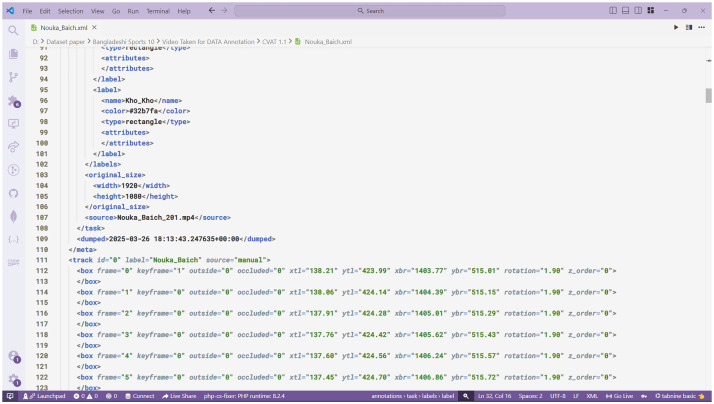Open the MongoDB leaf icon panel
The height and width of the screenshot is (404, 714).
click(x=13, y=216)
